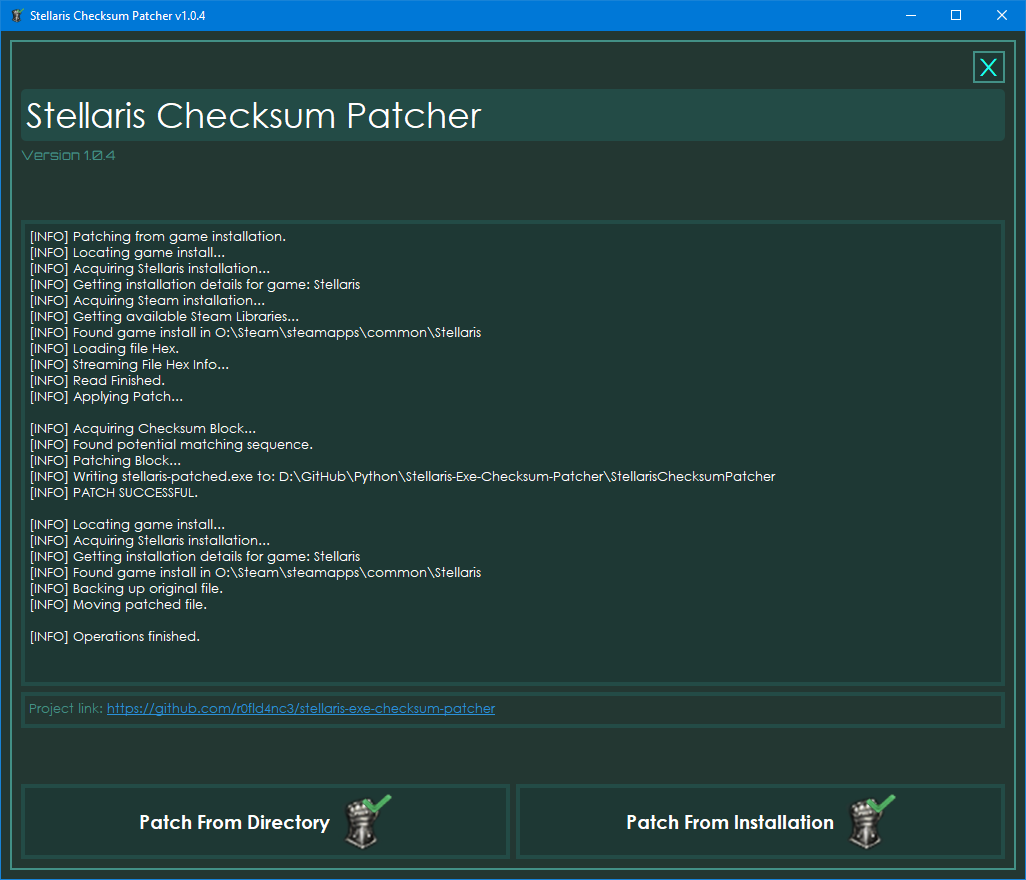Click the log line 'Acquiring Steam installation...'

(x=147, y=301)
